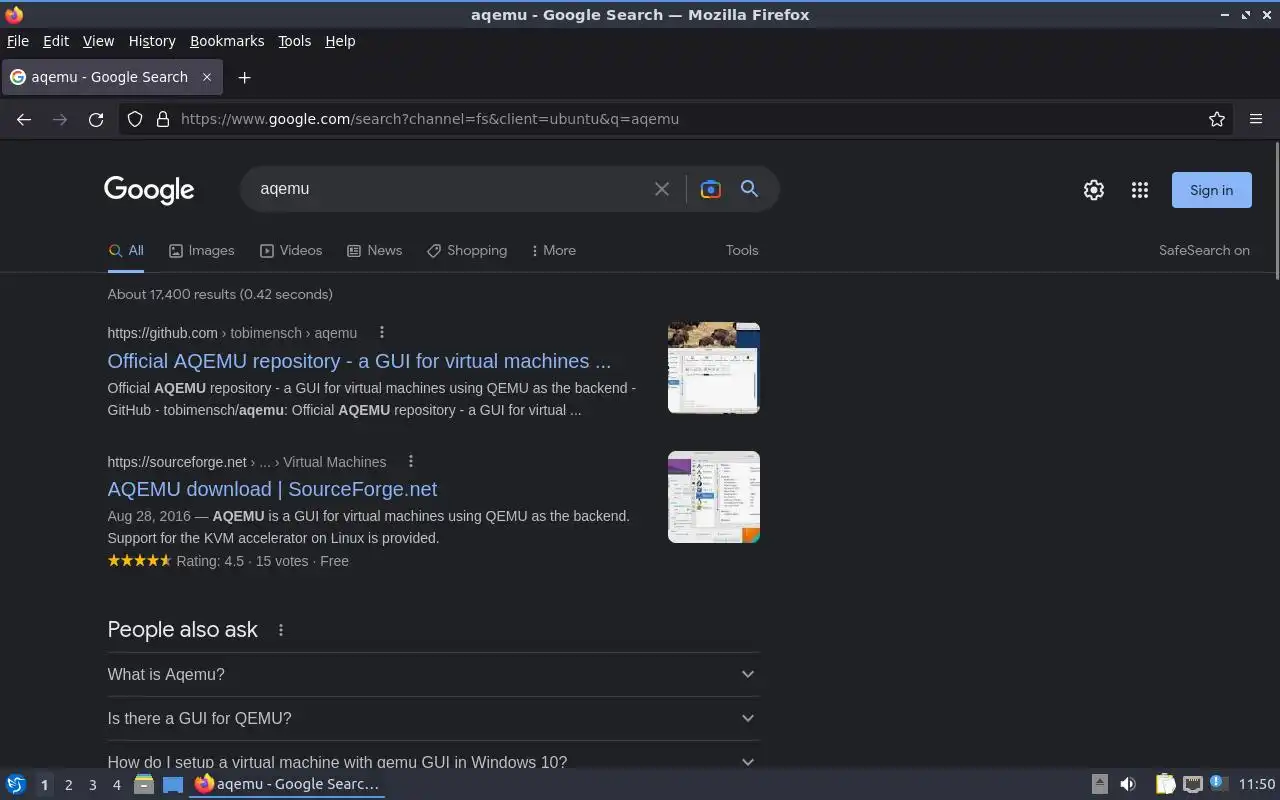View site security via the padlock icon

click(163, 119)
